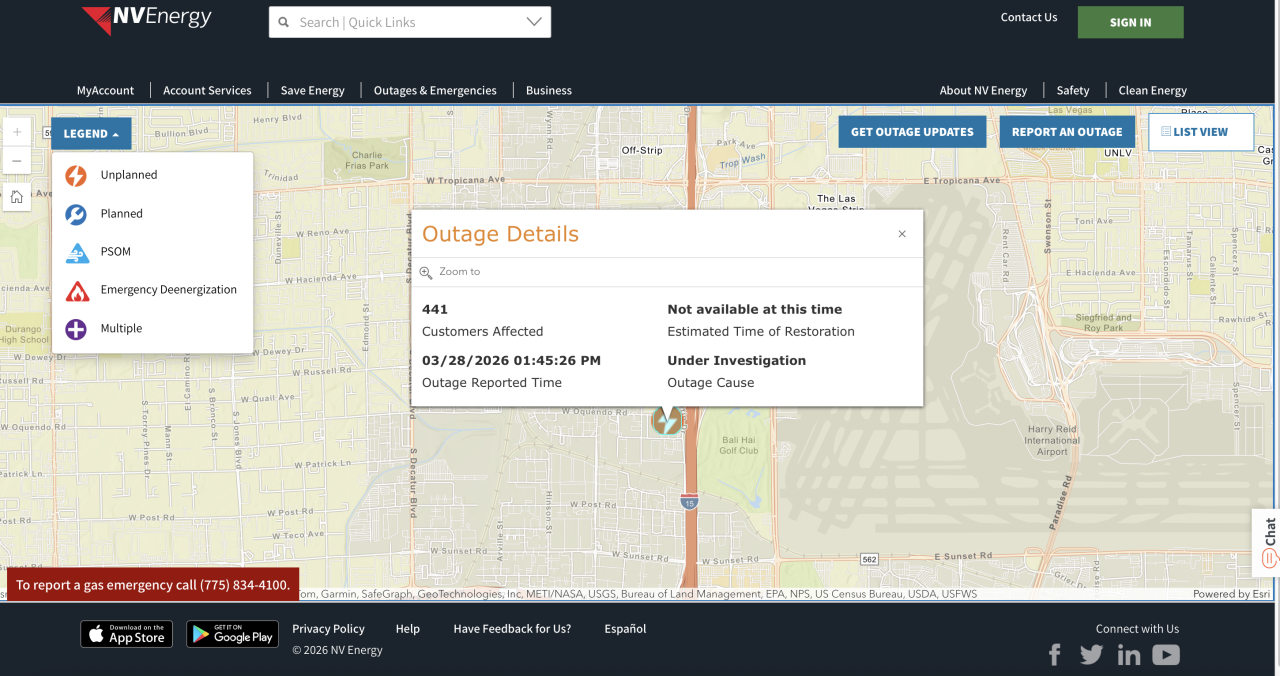
Task: Click the Emergency Deenergization legend icon
Action: tap(76, 290)
